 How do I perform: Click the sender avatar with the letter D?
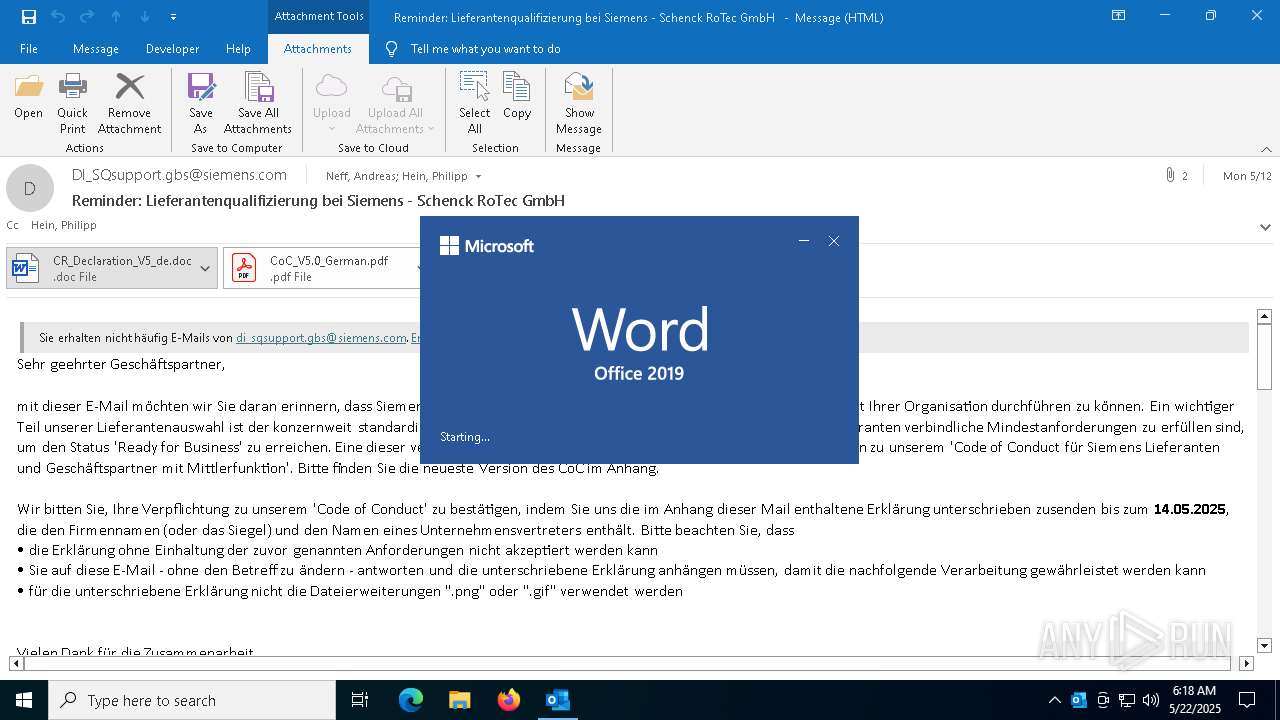pos(30,188)
